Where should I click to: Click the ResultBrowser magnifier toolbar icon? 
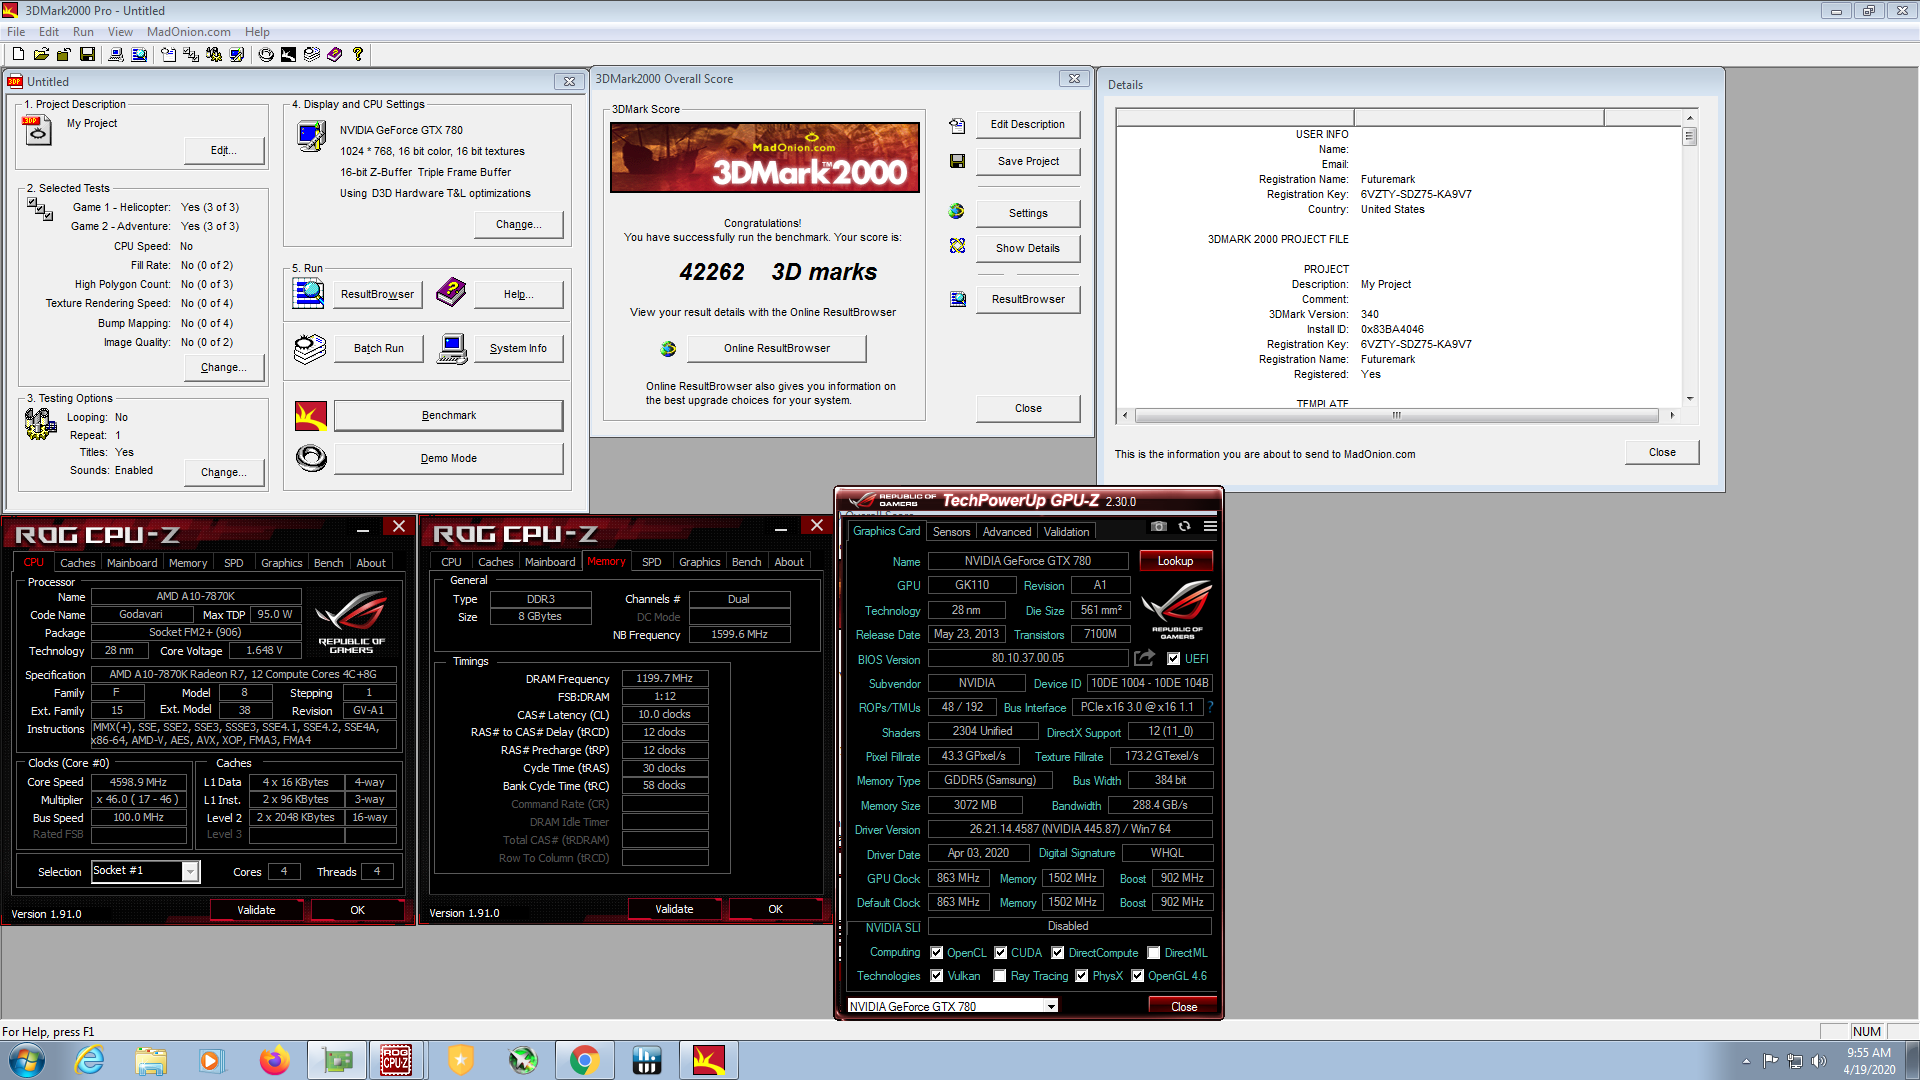click(x=139, y=54)
